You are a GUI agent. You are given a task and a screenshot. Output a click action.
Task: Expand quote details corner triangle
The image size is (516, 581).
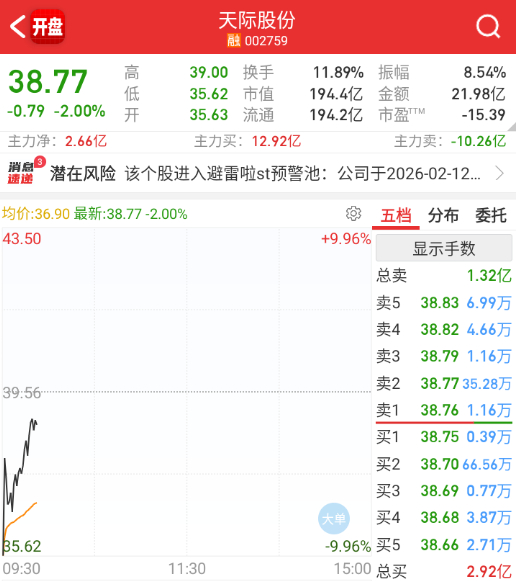tap(512, 127)
